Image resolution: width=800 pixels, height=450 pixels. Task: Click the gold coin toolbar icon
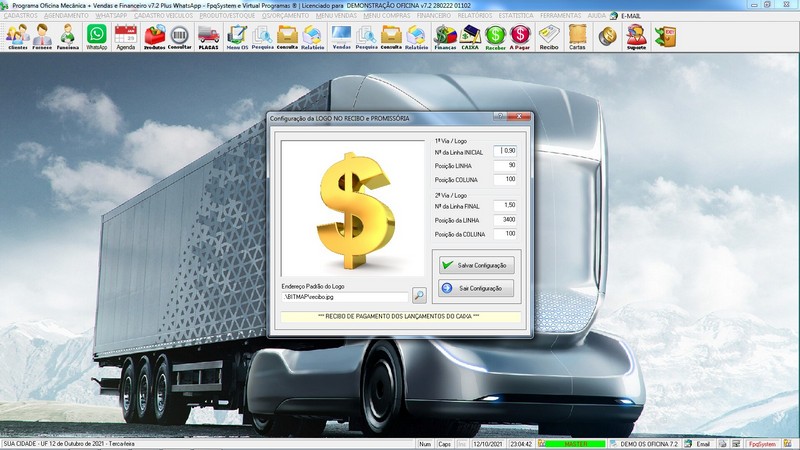607,37
